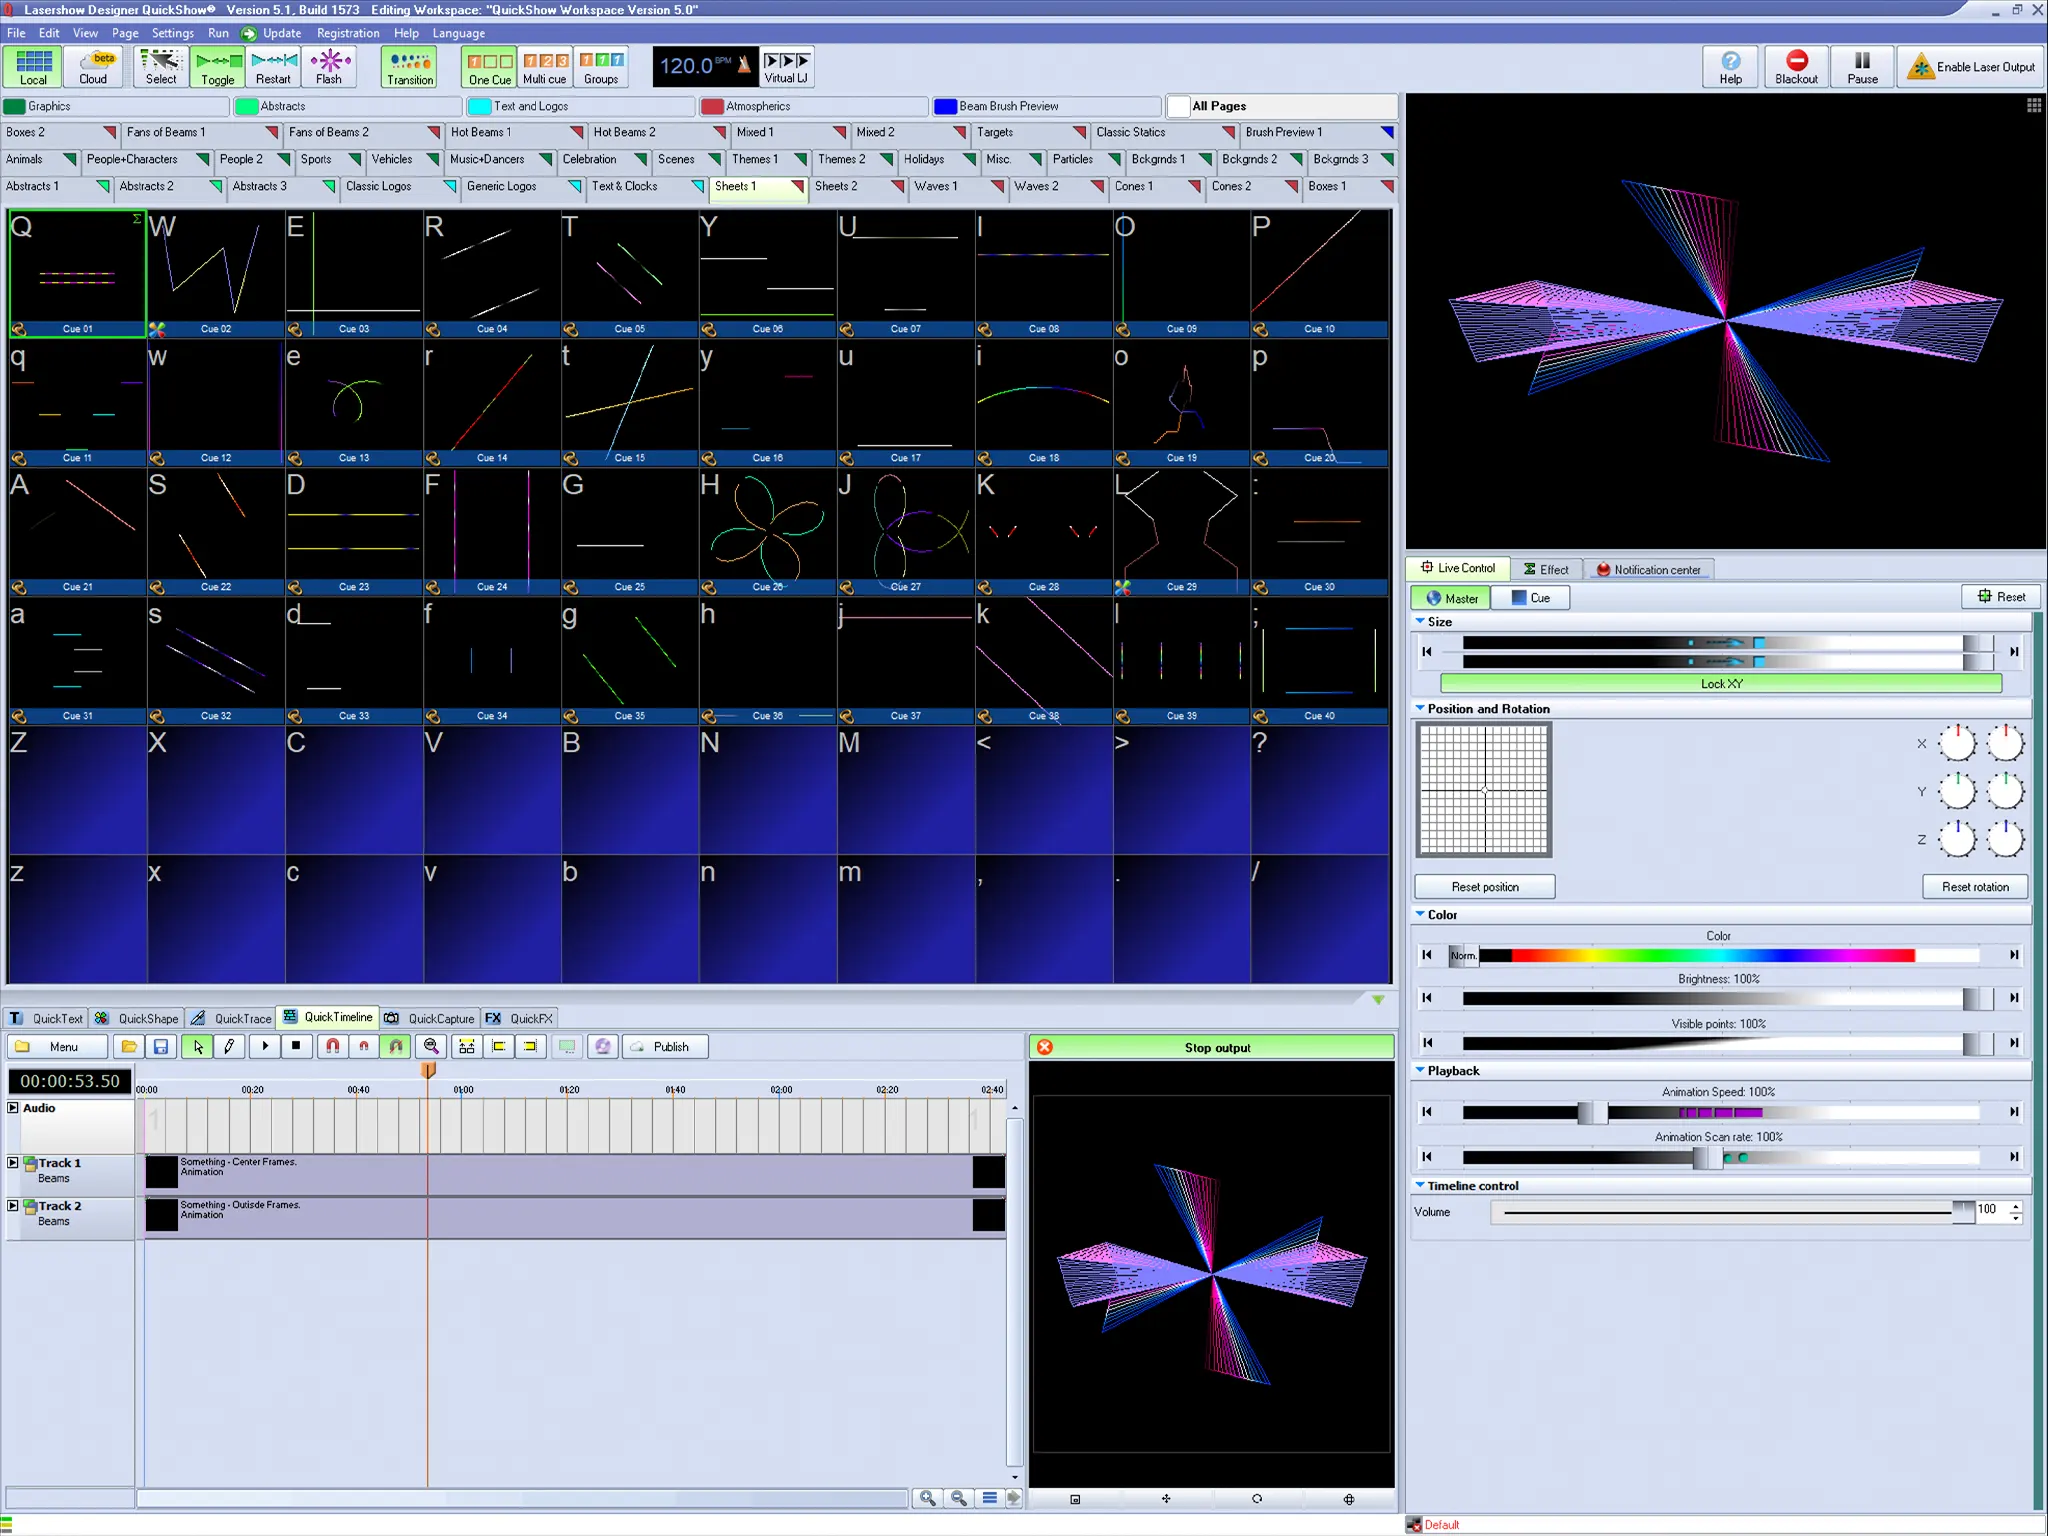Toggle Lock XY for size sliders

pyautogui.click(x=1718, y=683)
